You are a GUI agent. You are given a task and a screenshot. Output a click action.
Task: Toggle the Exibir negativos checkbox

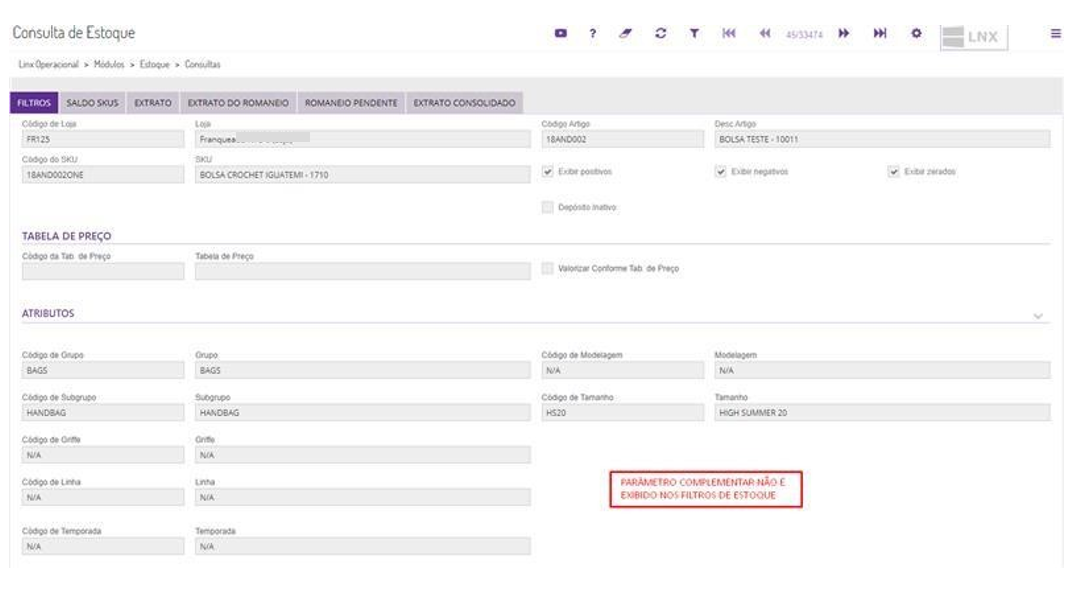[x=720, y=172]
